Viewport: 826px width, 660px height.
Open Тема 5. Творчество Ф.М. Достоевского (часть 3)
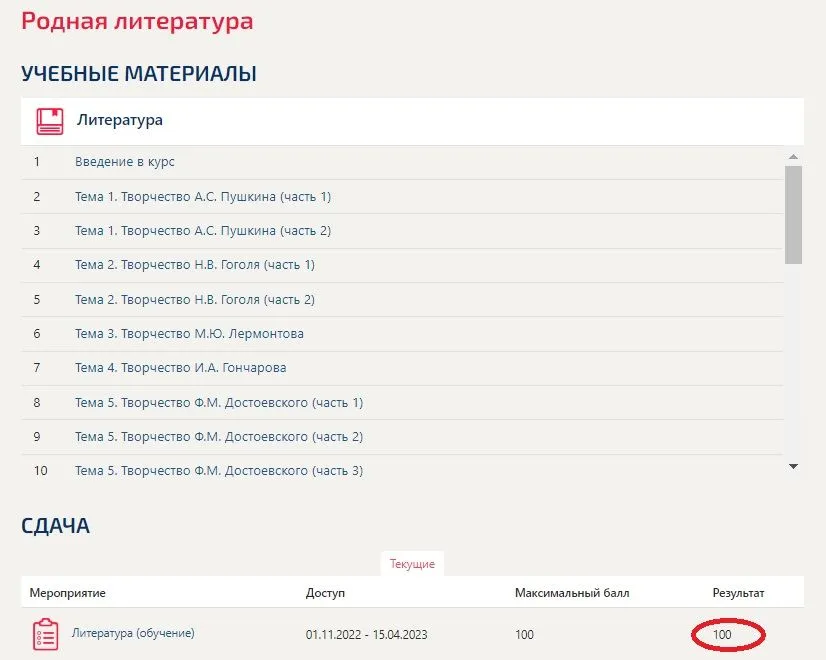pos(219,471)
